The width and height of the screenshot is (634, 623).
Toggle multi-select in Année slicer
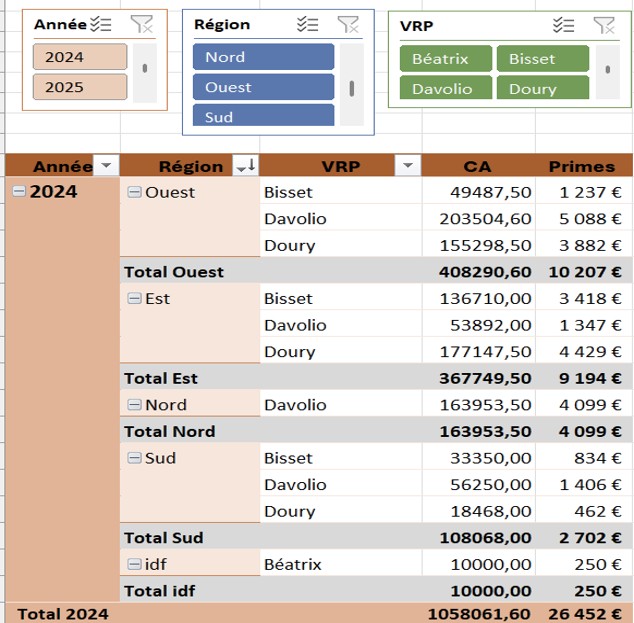tap(100, 25)
